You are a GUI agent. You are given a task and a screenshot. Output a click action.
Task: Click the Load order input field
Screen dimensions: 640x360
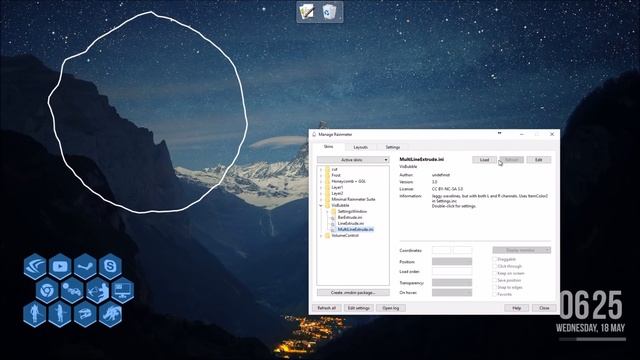click(452, 271)
